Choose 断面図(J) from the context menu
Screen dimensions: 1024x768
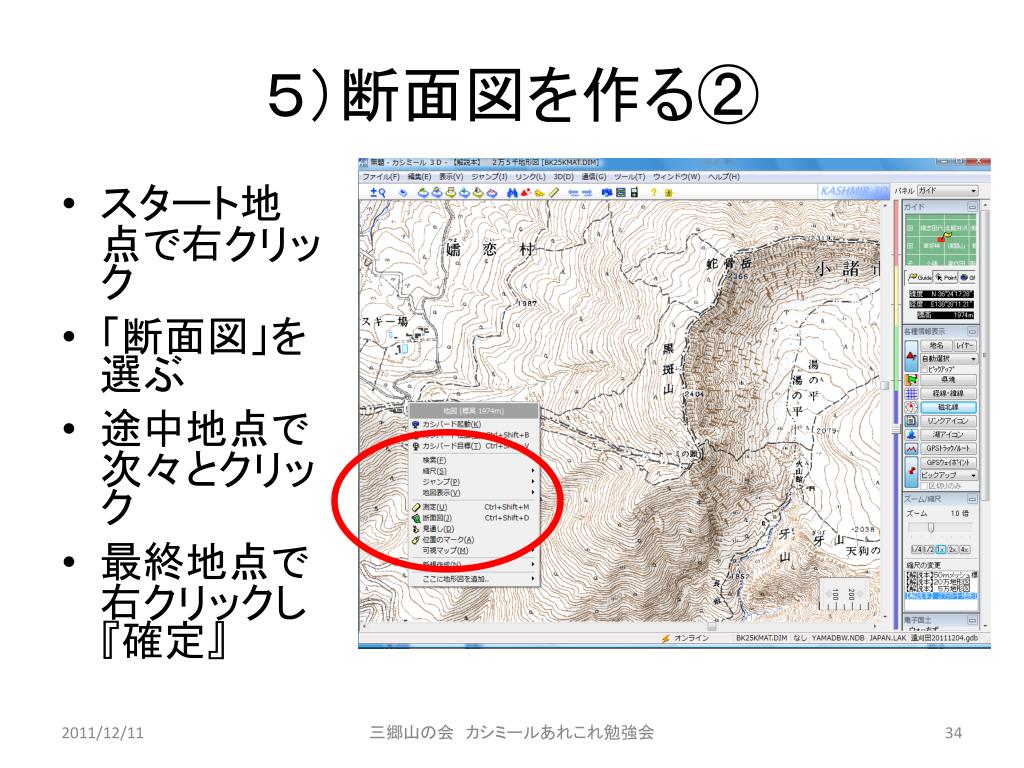coord(474,518)
